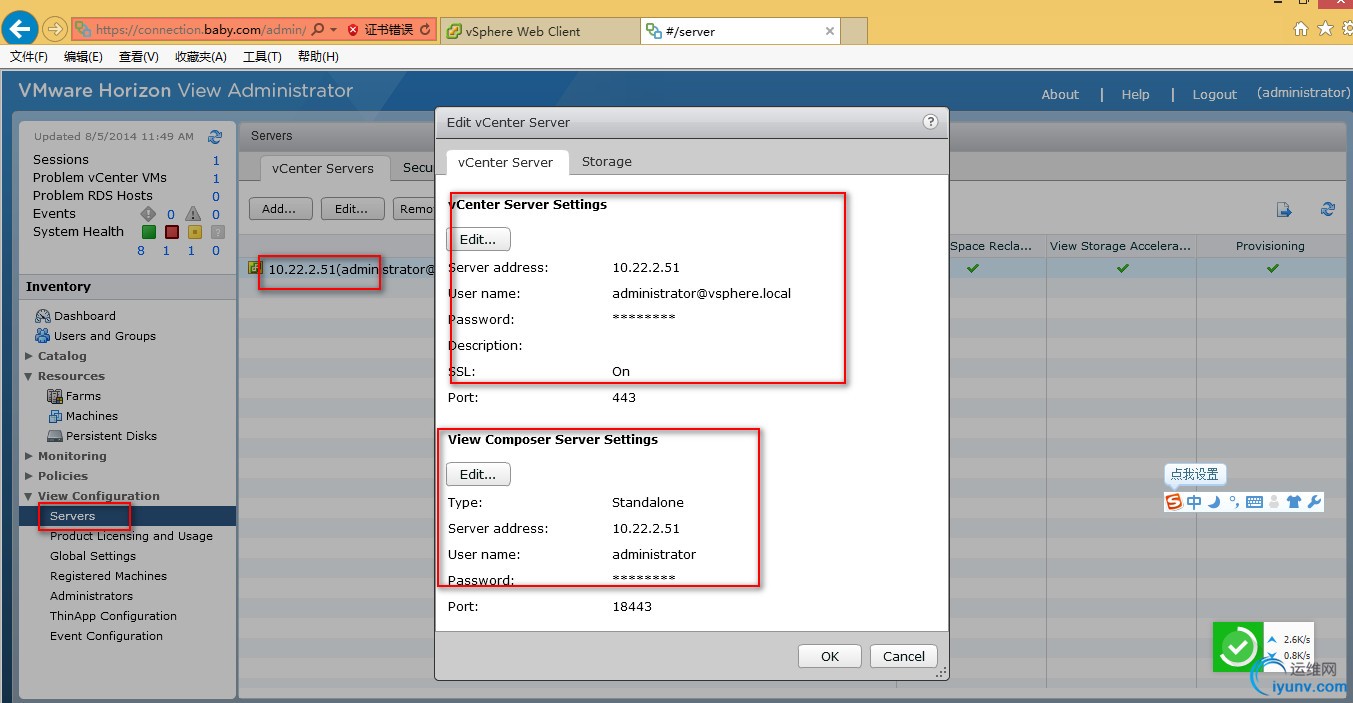The image size is (1353, 703).
Task: Select Global Settings in the sidebar
Action: pyautogui.click(x=93, y=556)
